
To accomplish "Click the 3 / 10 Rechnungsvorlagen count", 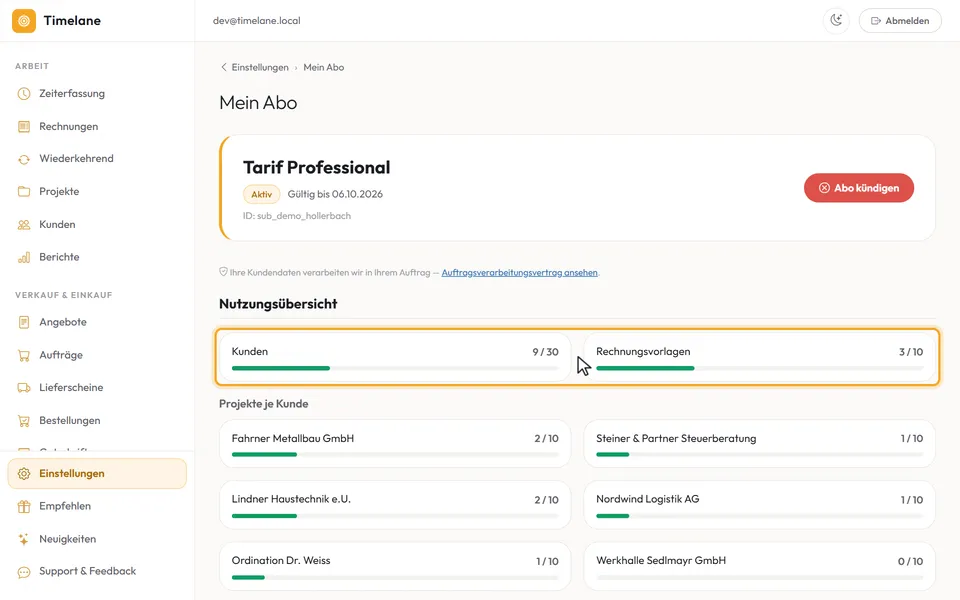I will pos(911,352).
